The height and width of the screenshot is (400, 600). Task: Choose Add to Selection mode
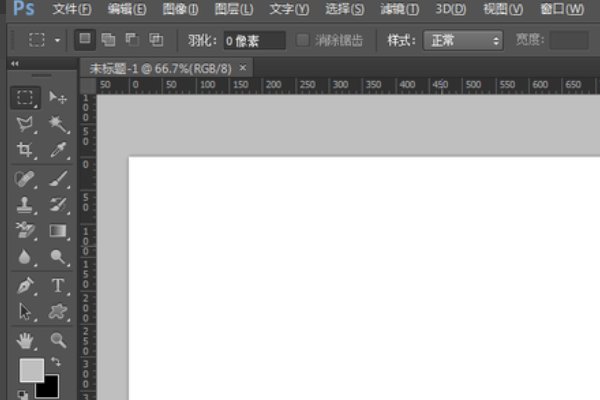tap(108, 40)
